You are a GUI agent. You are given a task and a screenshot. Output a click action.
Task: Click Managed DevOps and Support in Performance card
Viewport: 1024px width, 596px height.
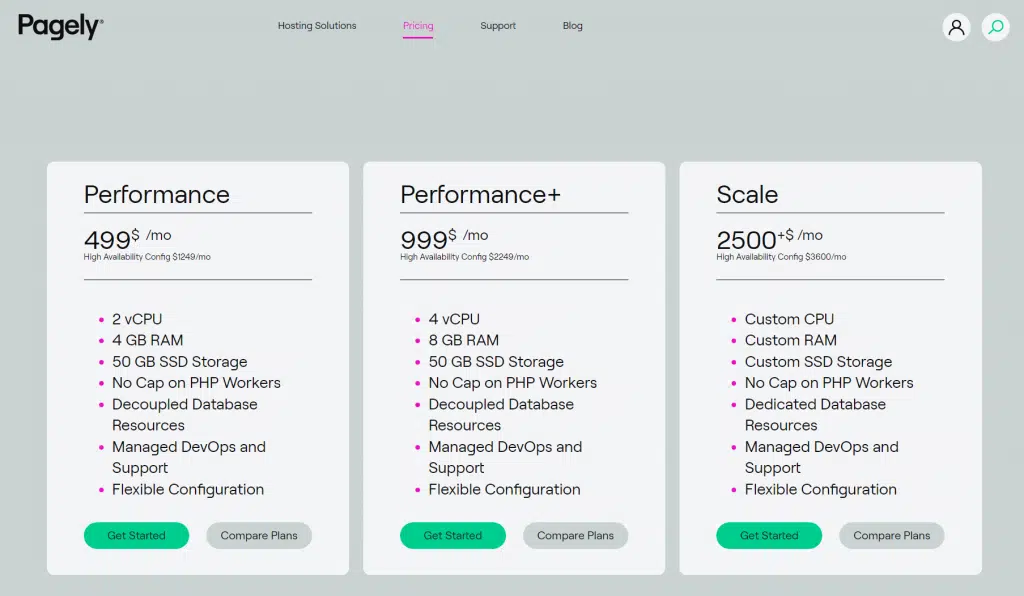(189, 457)
